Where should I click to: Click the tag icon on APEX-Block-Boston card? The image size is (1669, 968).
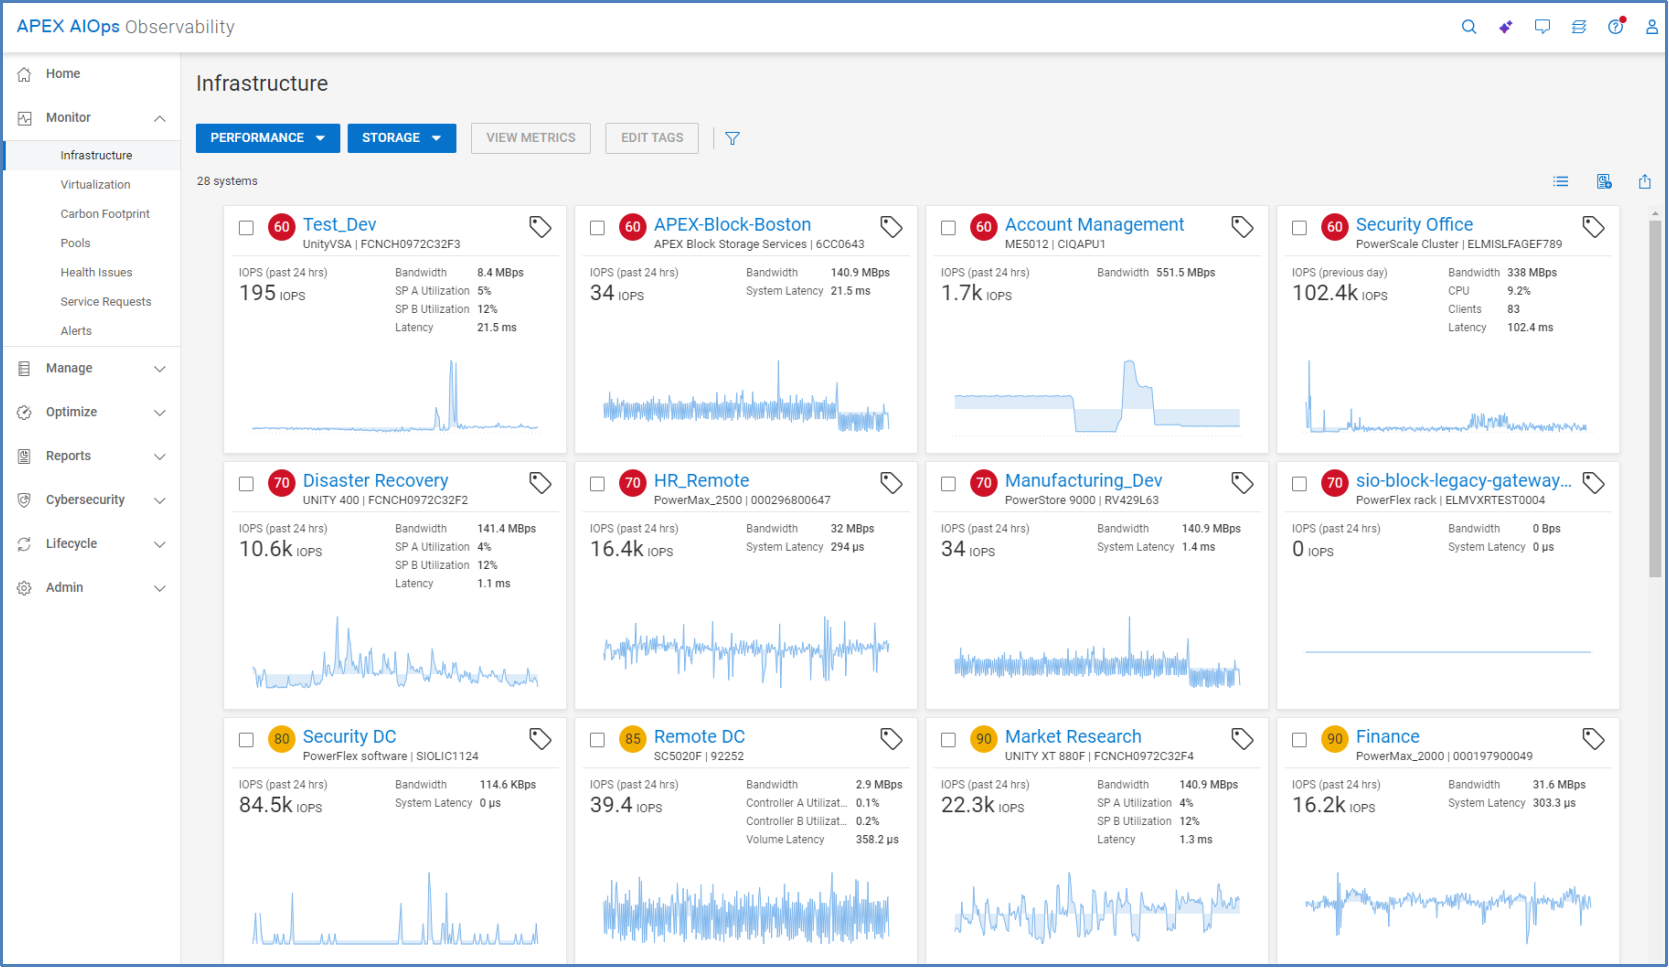(x=891, y=227)
